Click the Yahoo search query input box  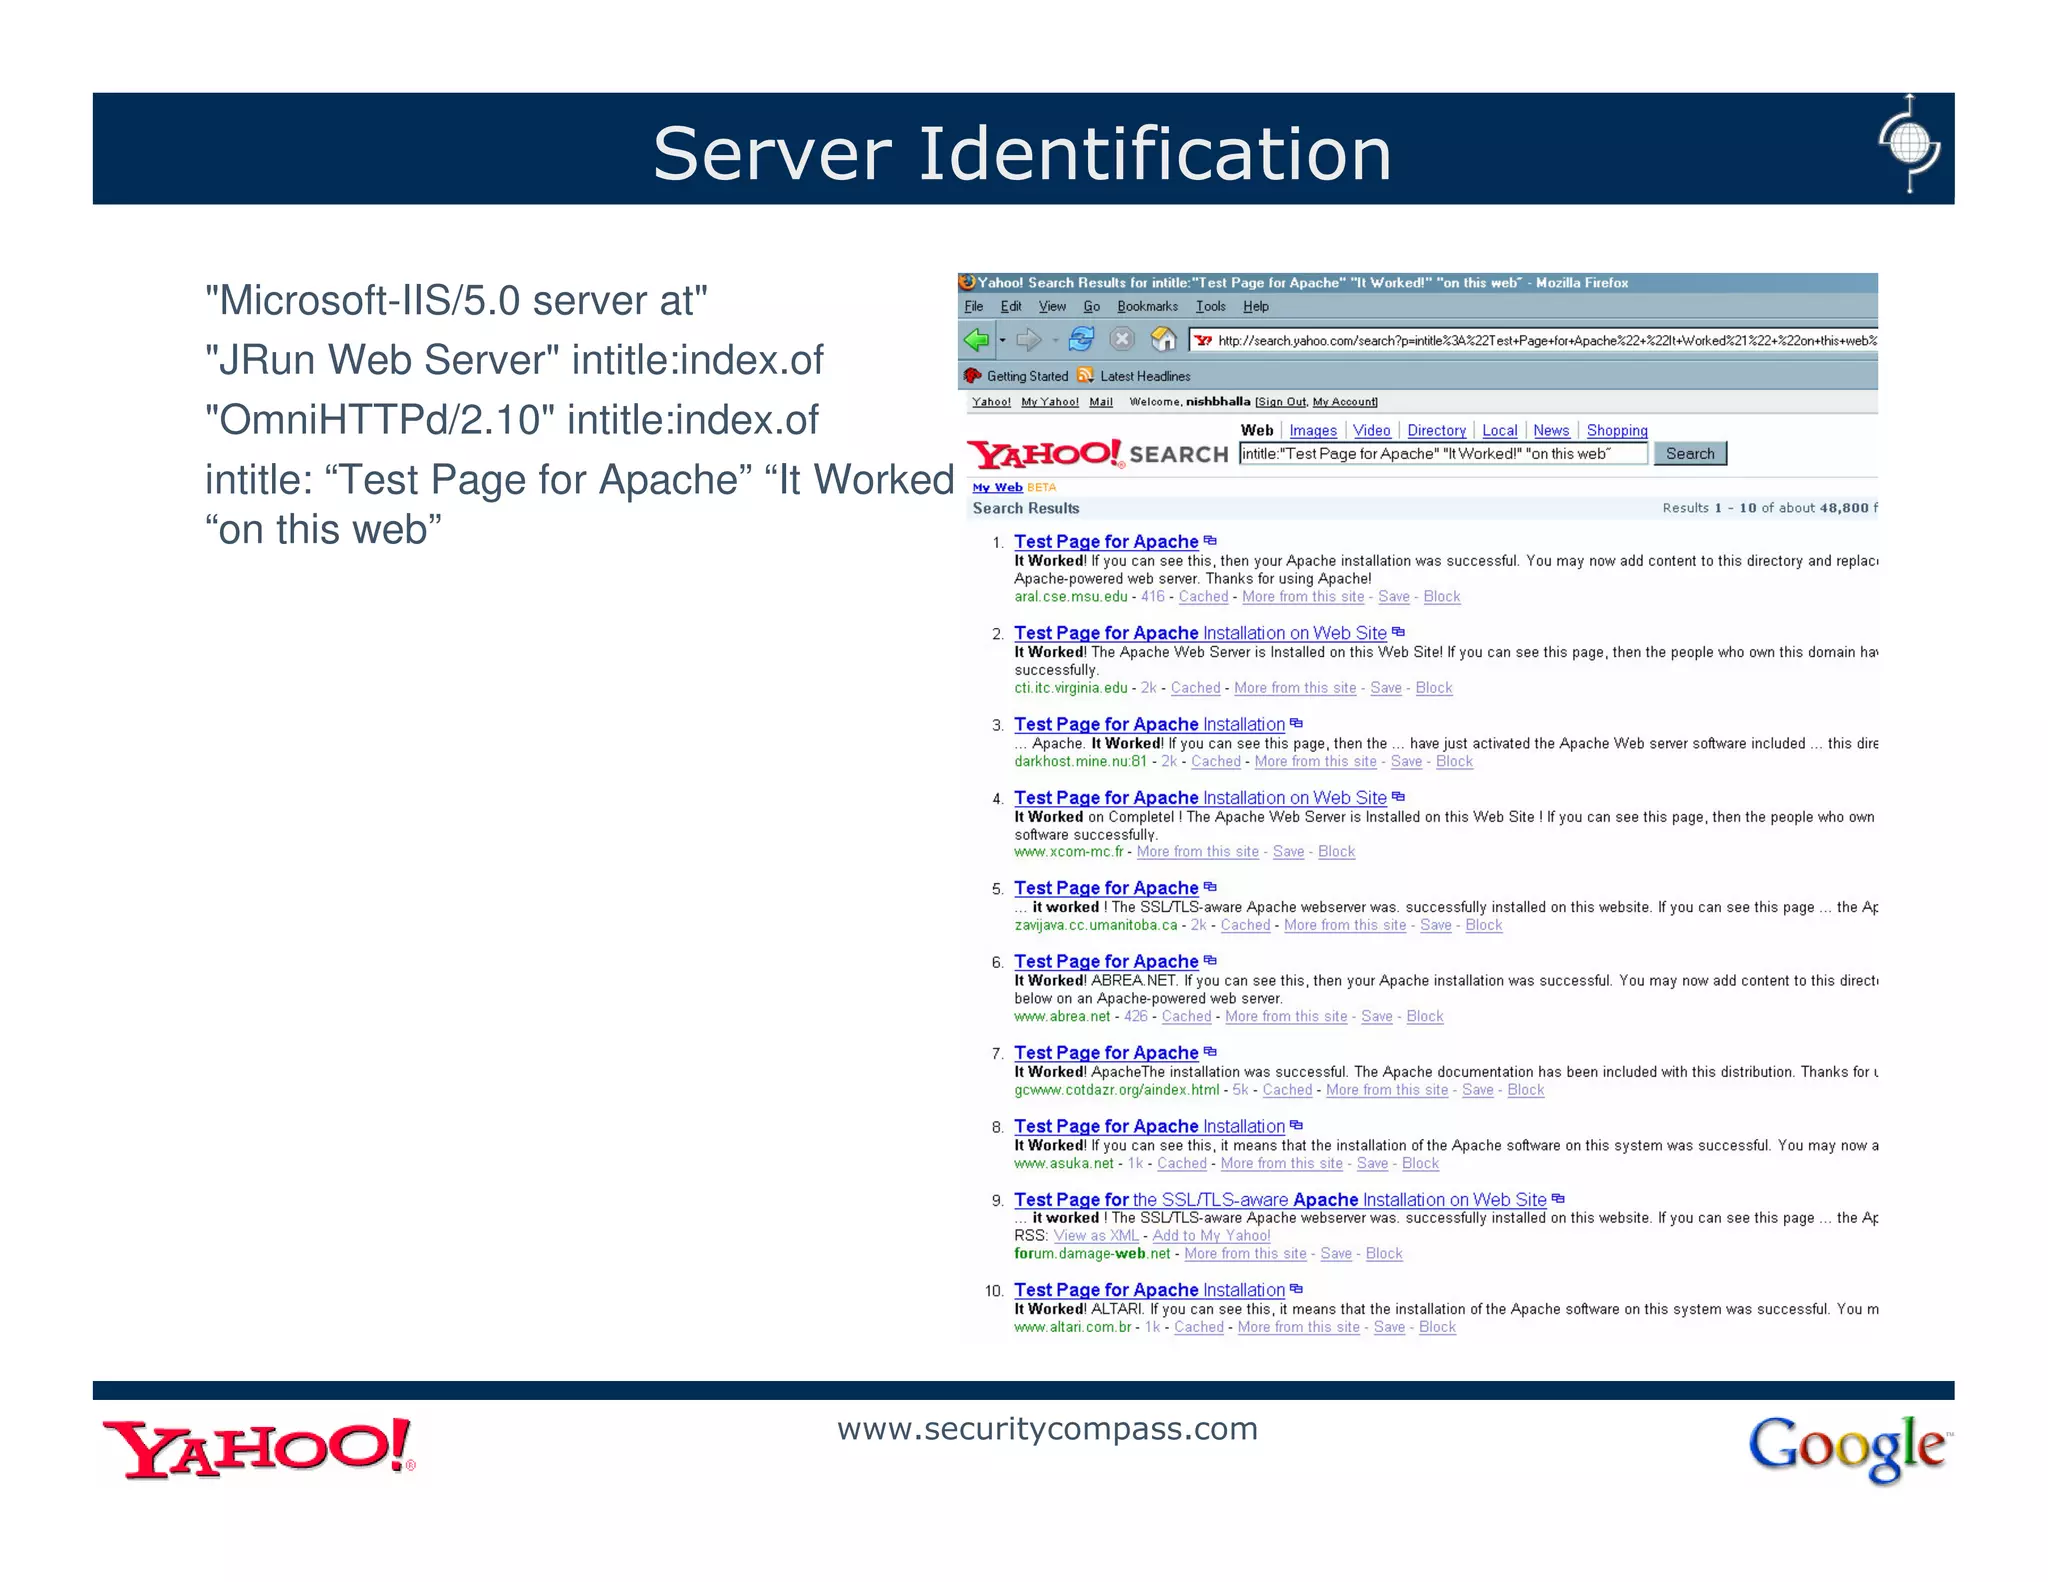coord(1443,454)
